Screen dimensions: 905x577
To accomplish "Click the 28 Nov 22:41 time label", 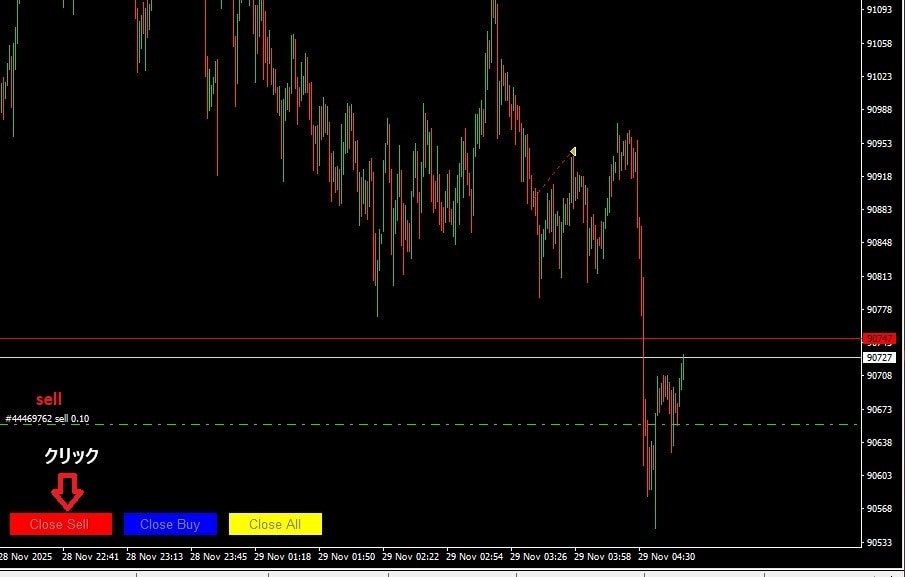I will point(90,557).
